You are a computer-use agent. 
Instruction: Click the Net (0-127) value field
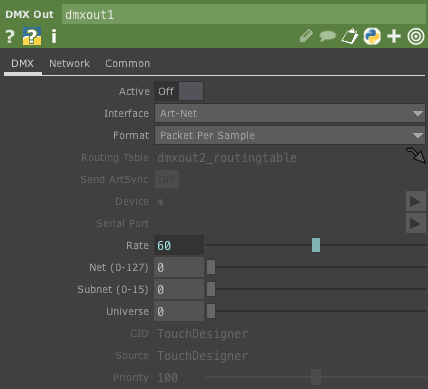(179, 267)
